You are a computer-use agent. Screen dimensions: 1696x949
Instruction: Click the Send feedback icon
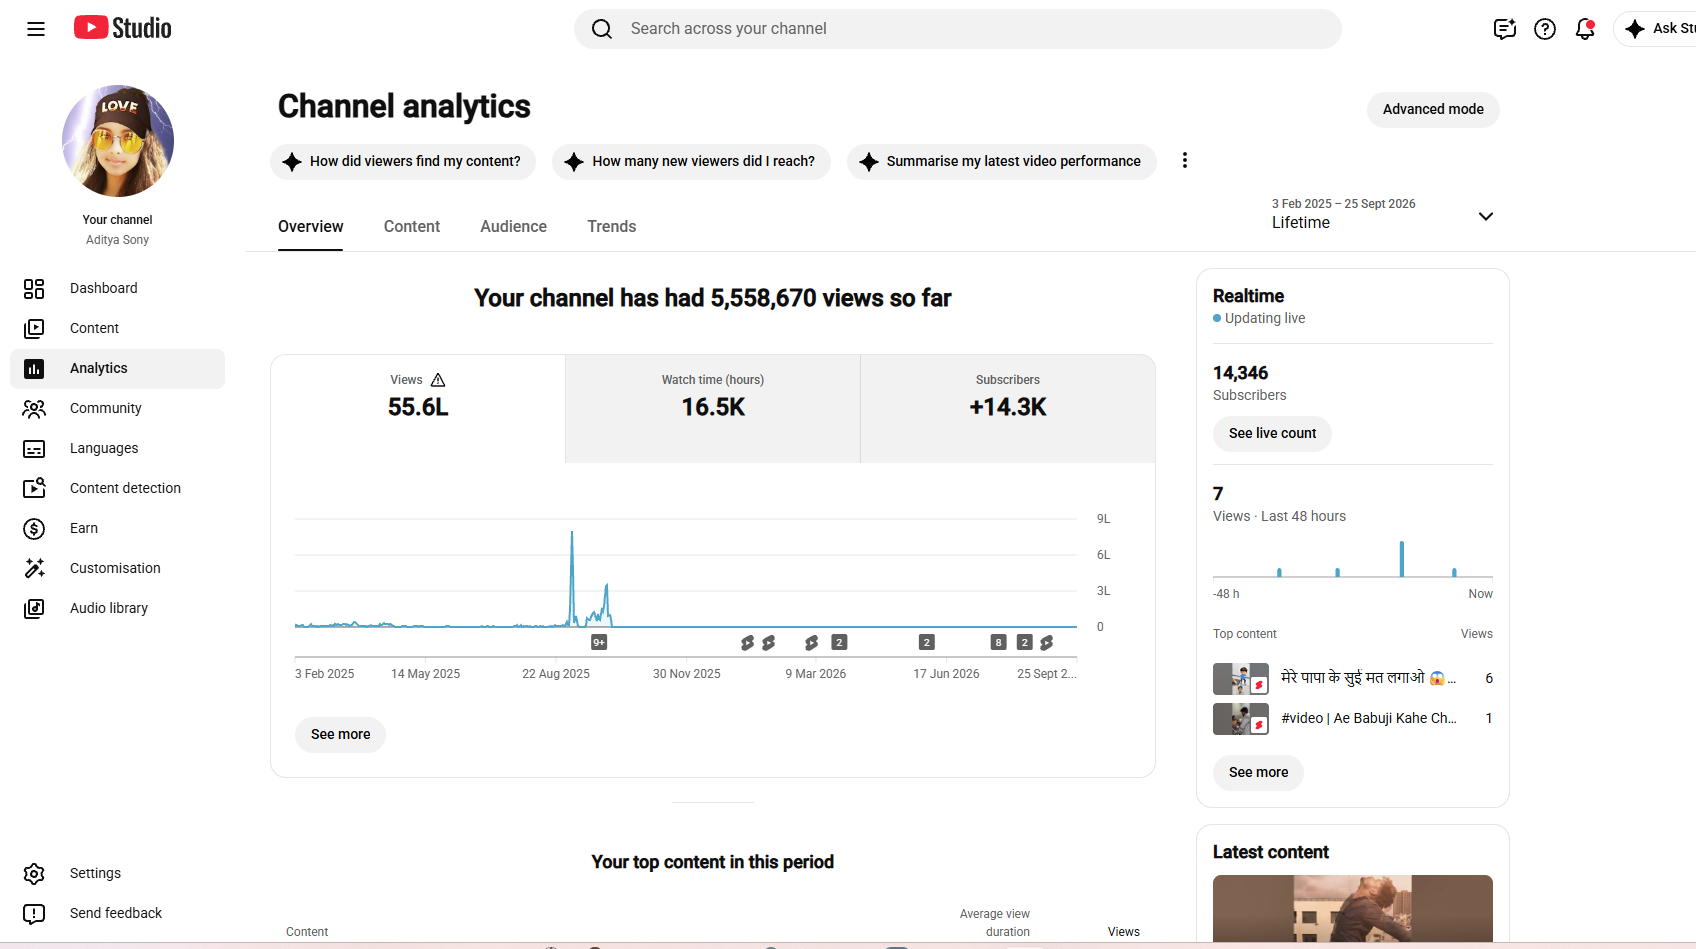tap(34, 914)
